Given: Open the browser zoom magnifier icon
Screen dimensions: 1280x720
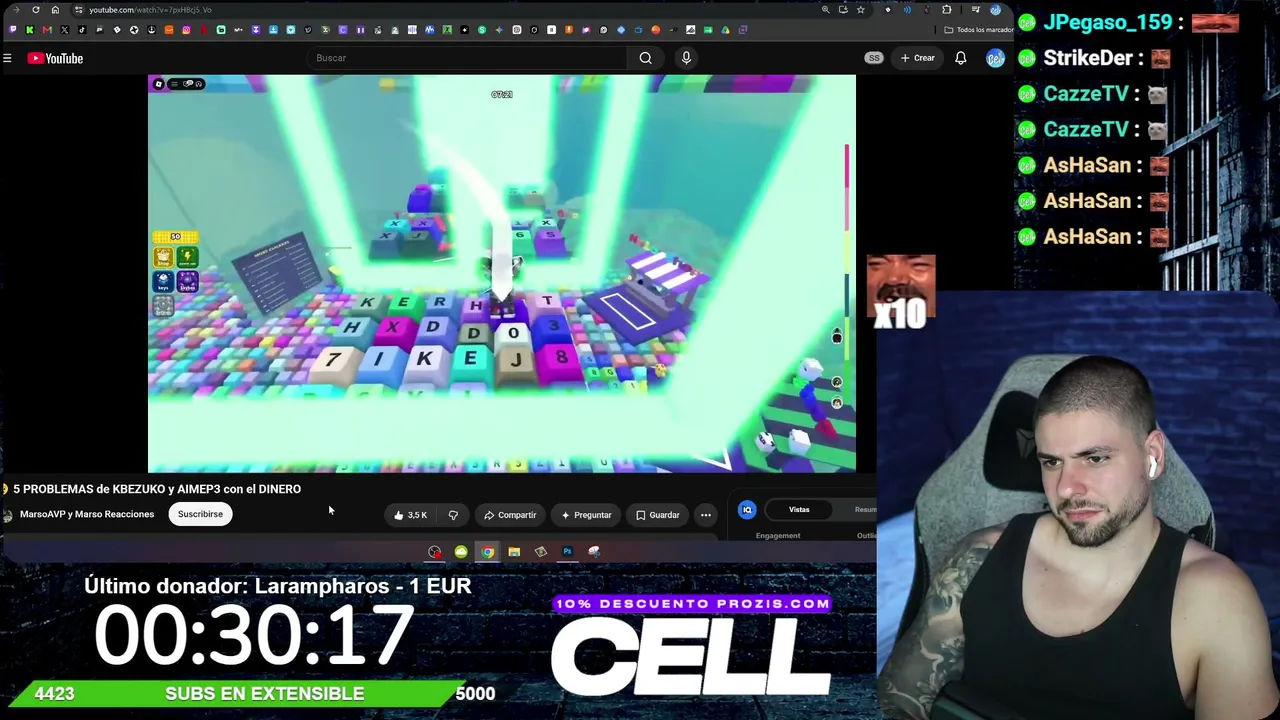Looking at the screenshot, I should click(825, 10).
